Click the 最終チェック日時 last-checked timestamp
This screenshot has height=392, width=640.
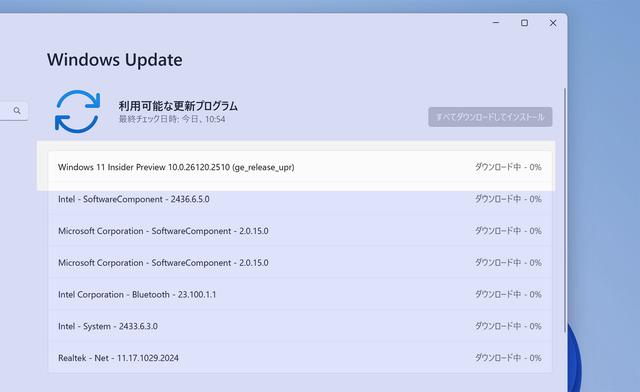[x=172, y=119]
